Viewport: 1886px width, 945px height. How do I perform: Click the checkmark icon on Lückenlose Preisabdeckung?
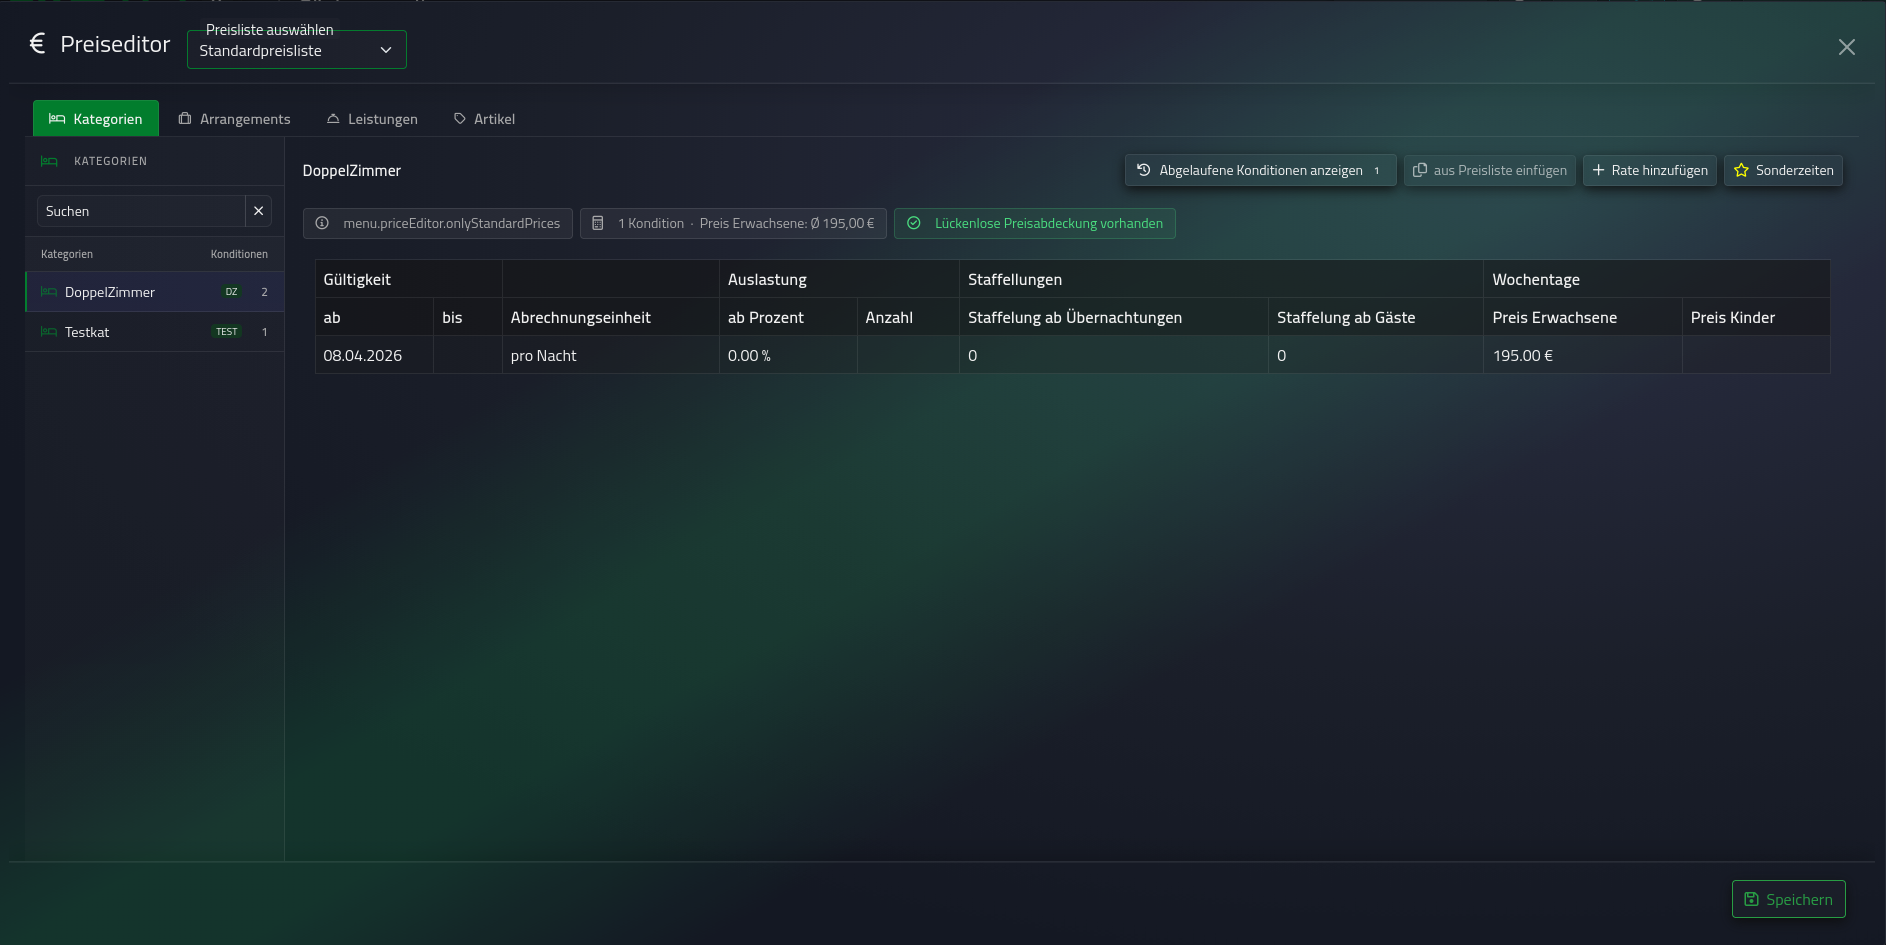913,223
